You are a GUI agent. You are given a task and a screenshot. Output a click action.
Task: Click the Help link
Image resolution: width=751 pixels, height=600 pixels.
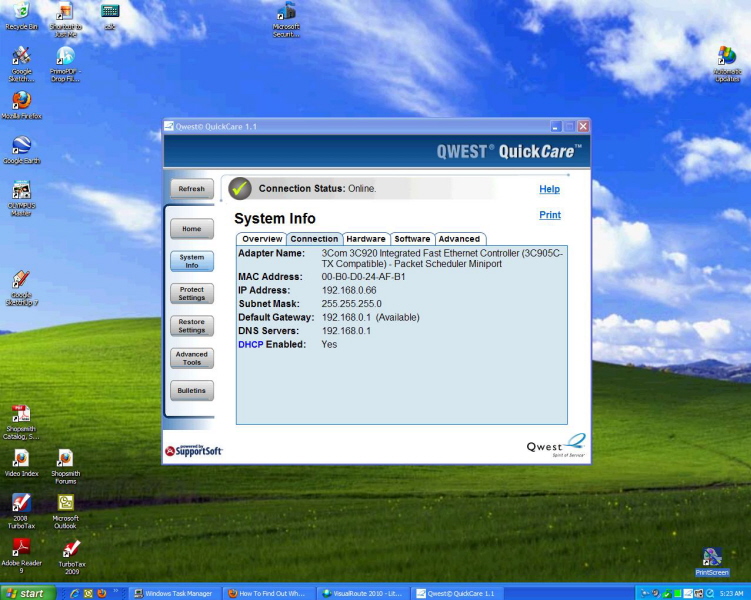pos(549,189)
